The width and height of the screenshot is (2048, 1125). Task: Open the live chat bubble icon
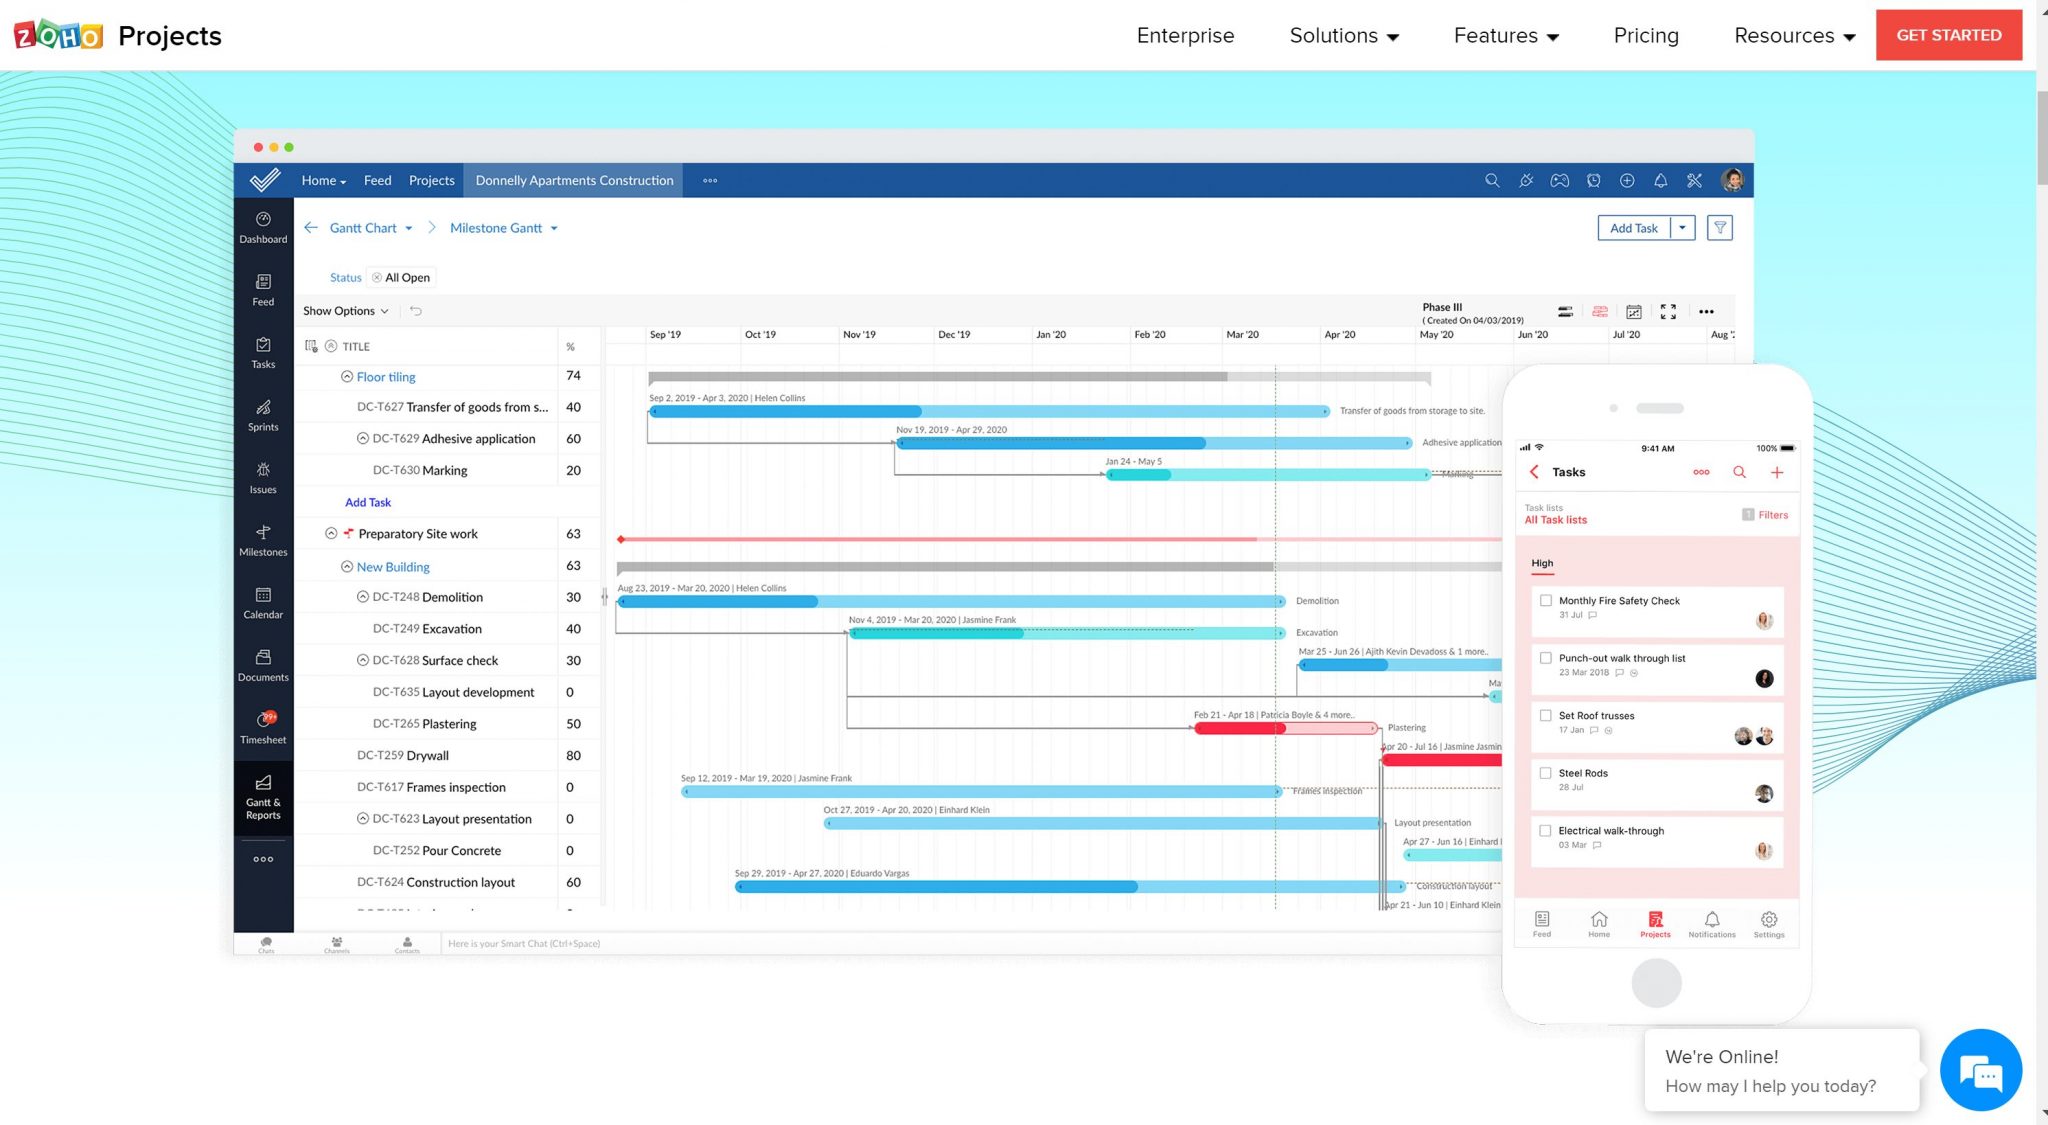1981,1070
